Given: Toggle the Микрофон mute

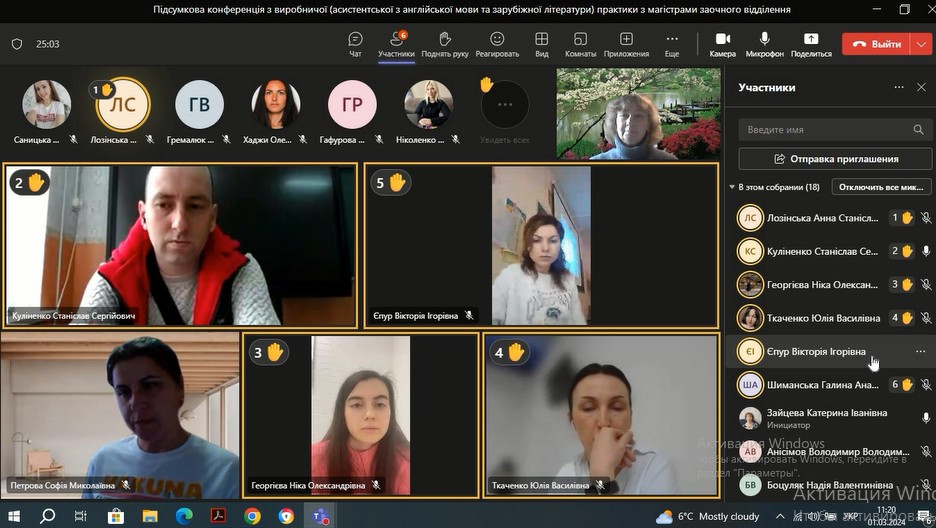Looking at the screenshot, I should tap(764, 44).
